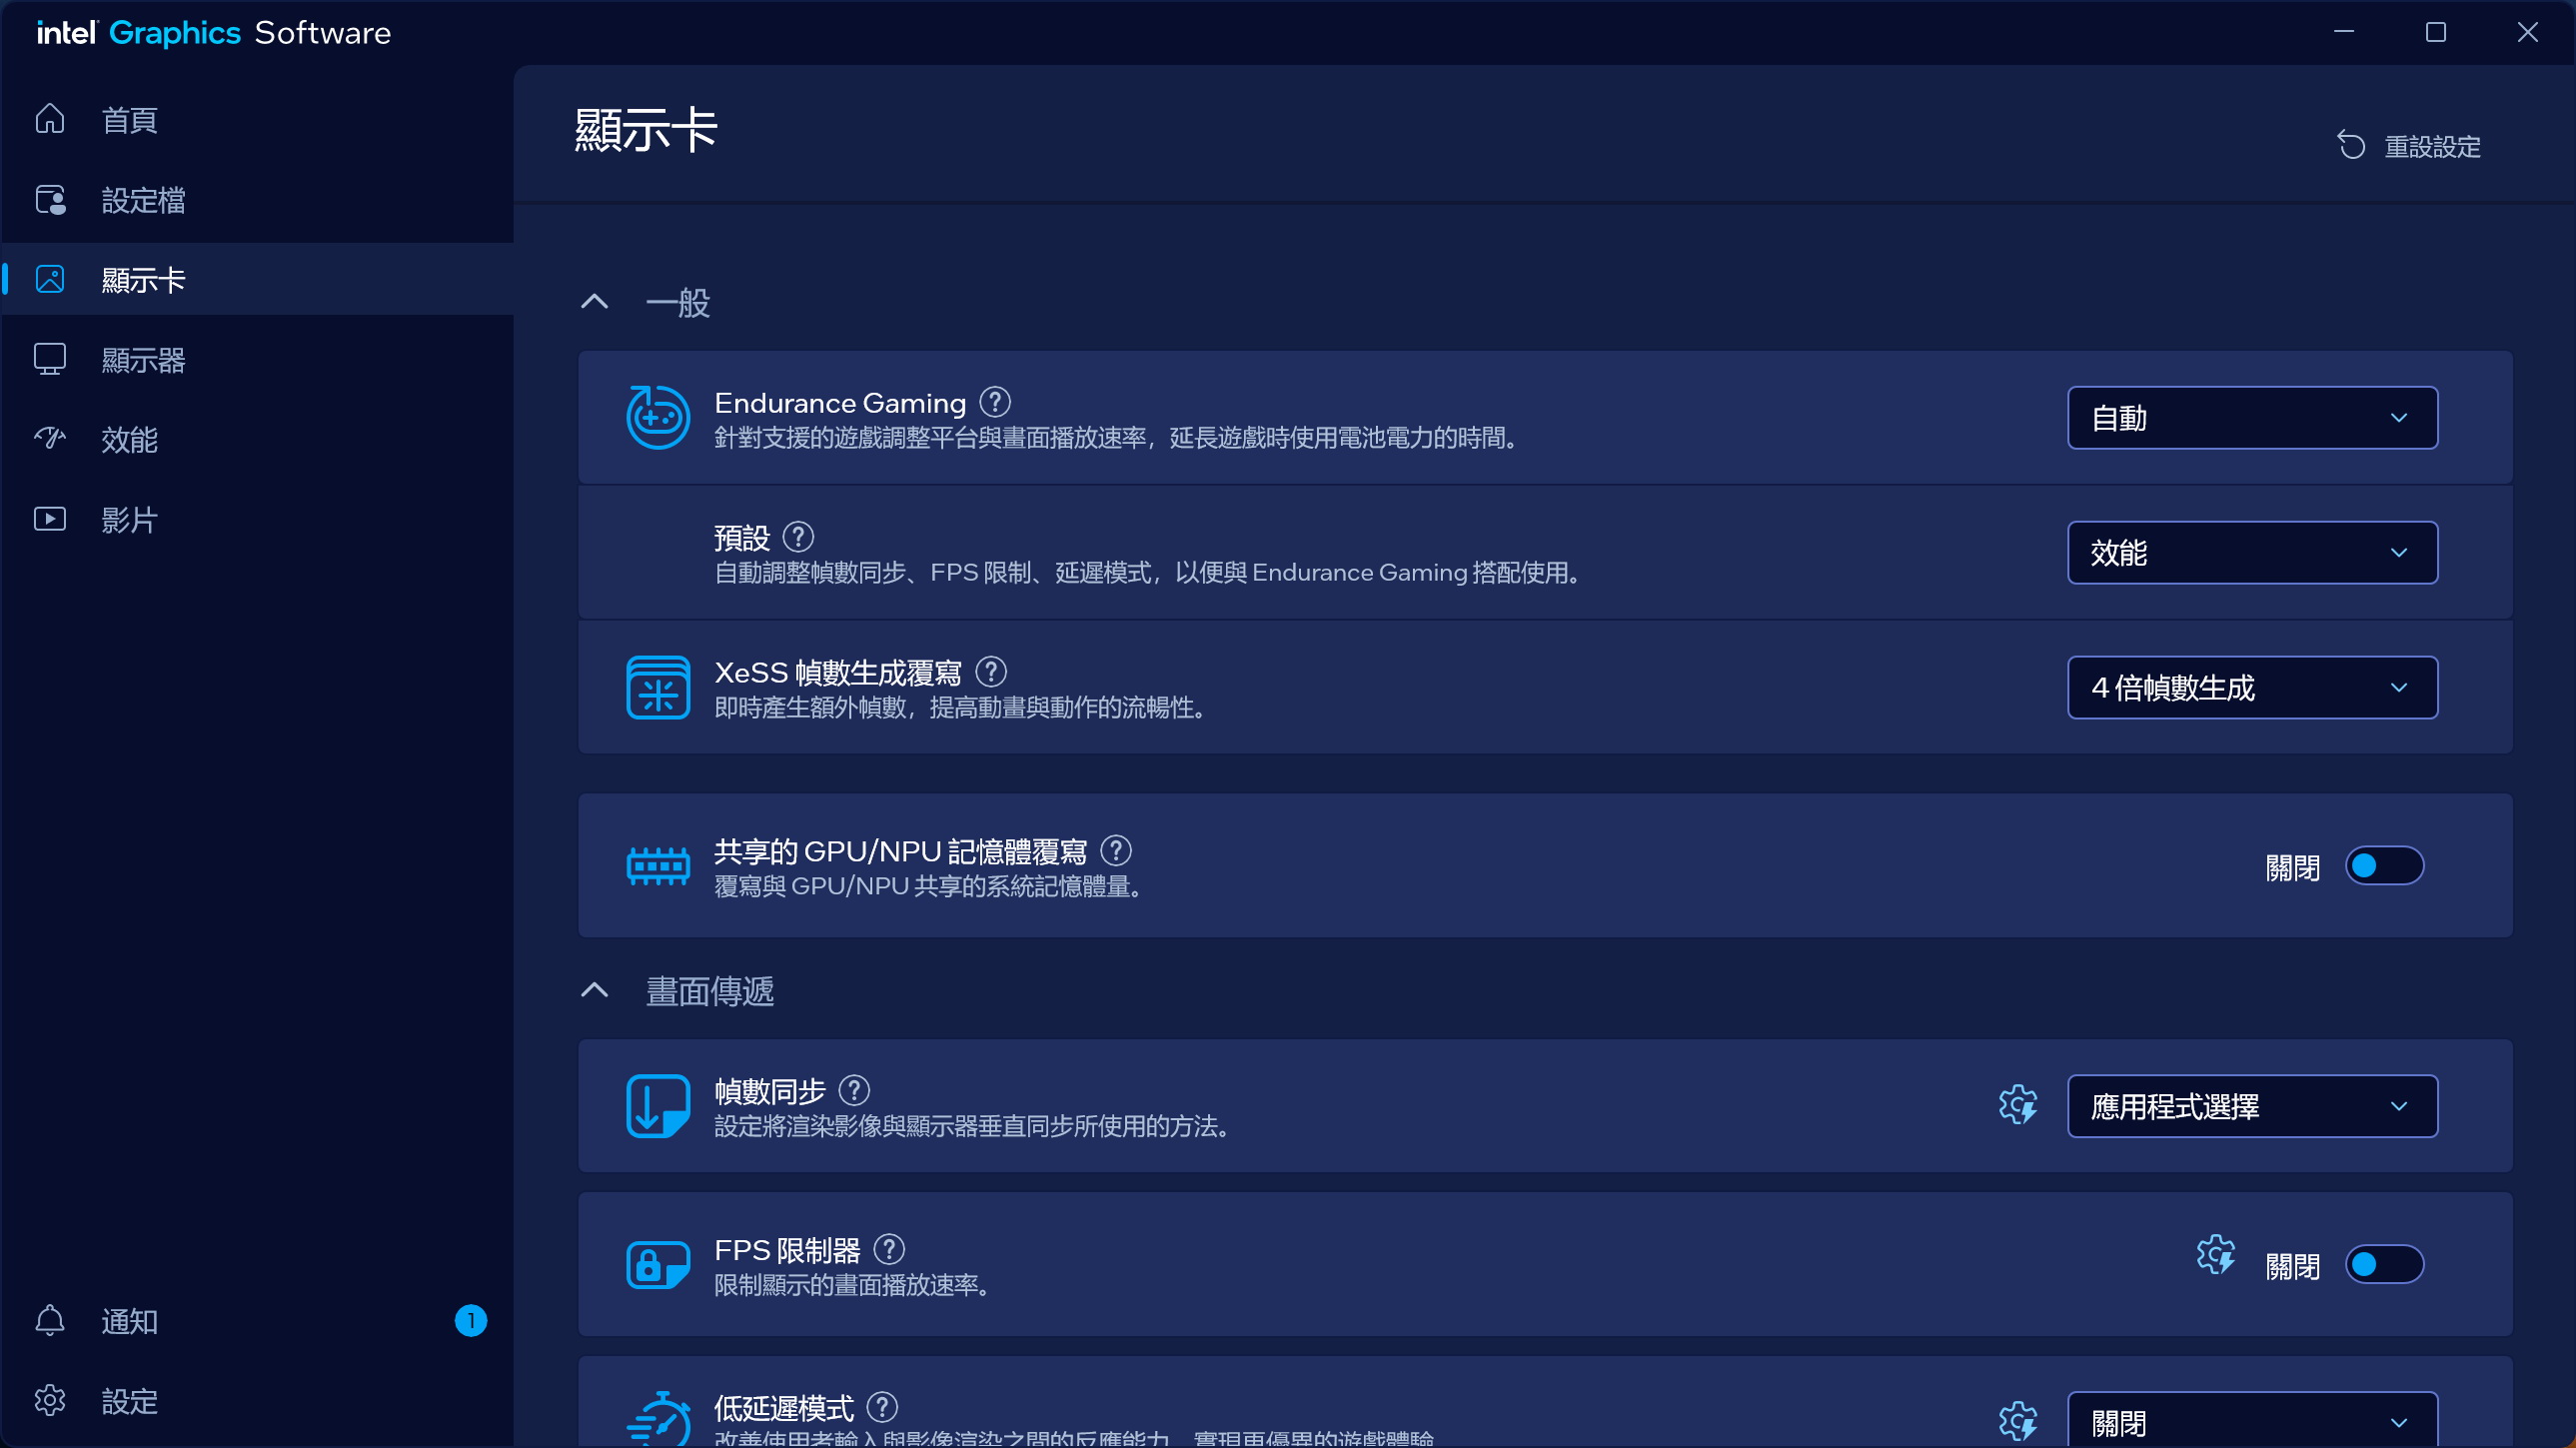Click the help icon next to 預設
The image size is (2576, 1448).
tap(798, 537)
